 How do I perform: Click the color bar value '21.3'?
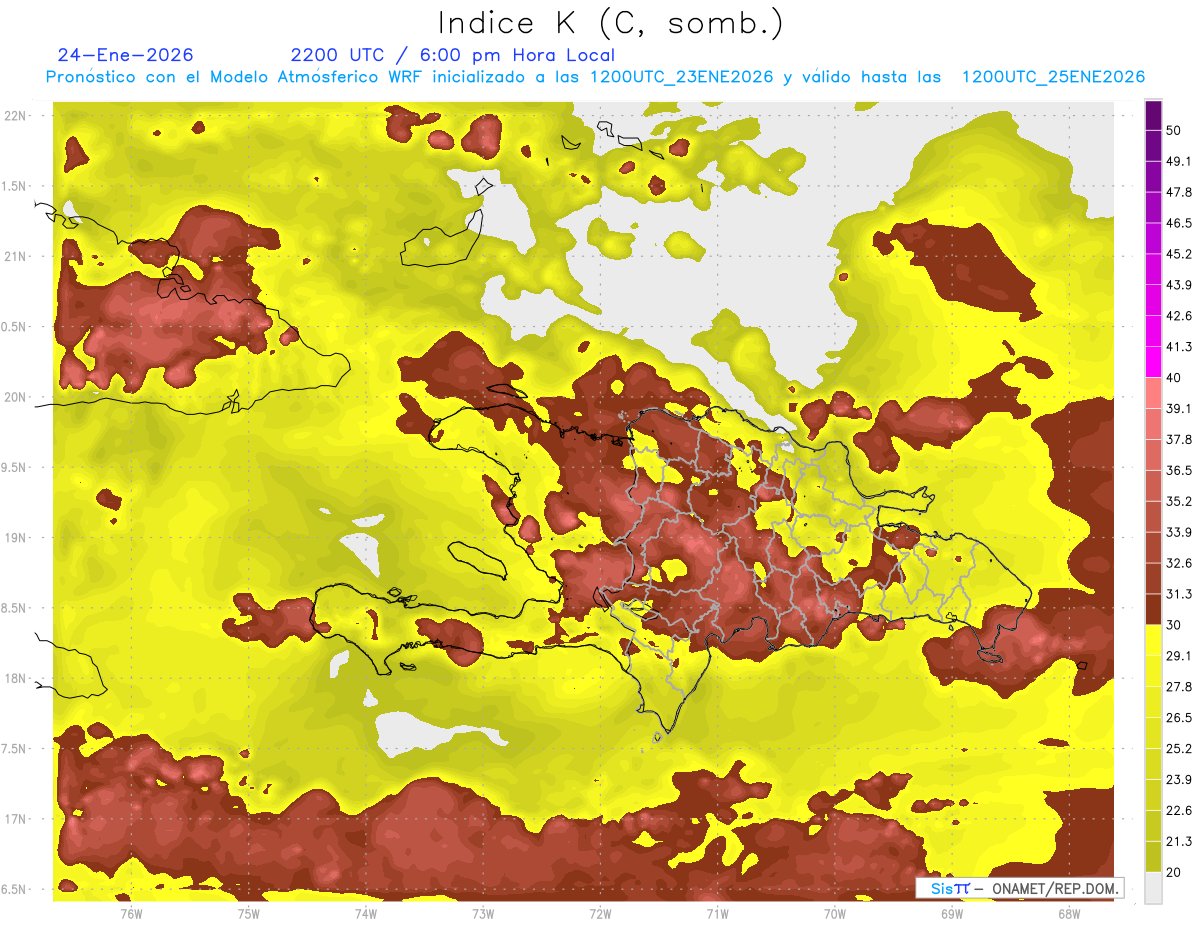tap(1179, 842)
